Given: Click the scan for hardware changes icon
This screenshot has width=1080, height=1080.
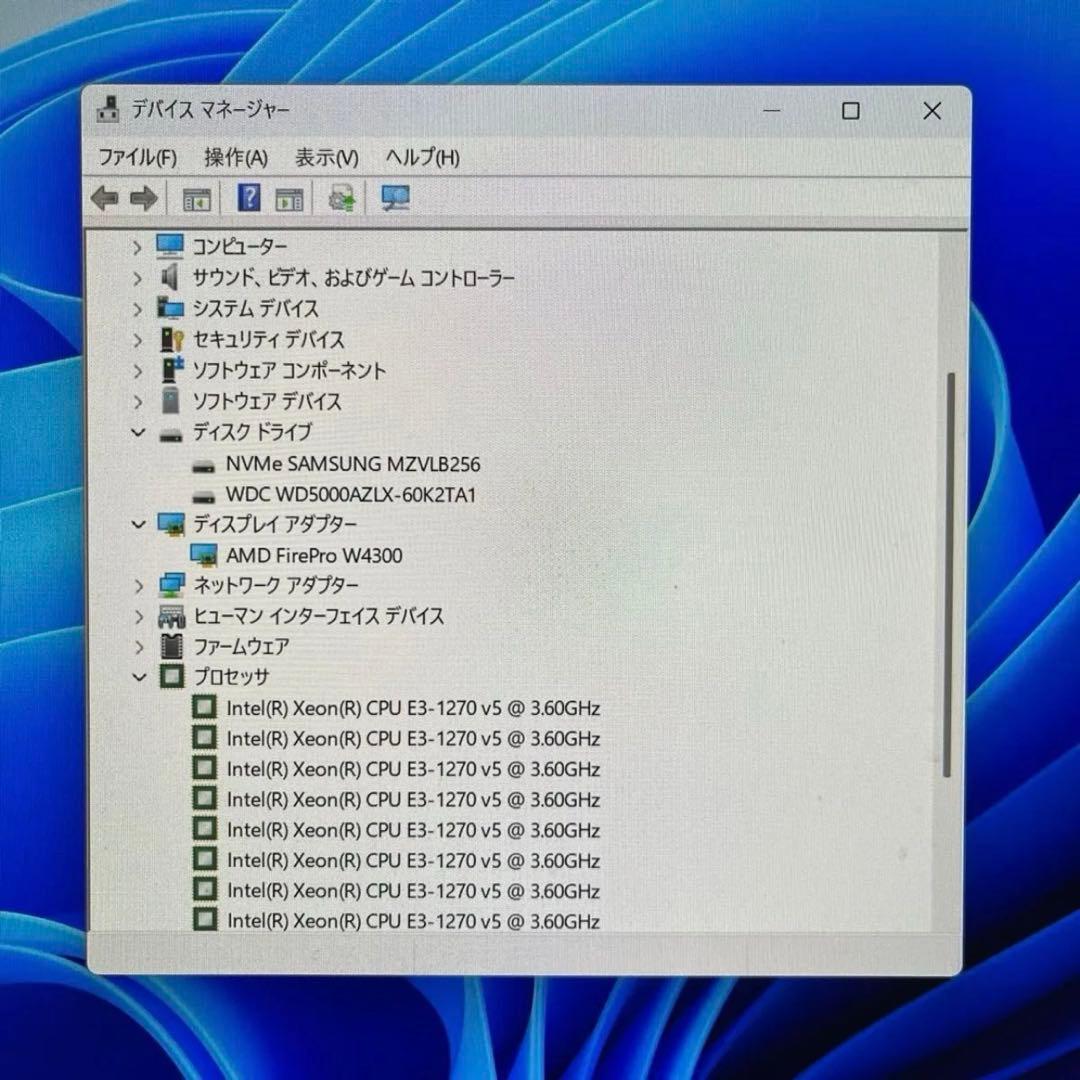Looking at the screenshot, I should coord(341,197).
